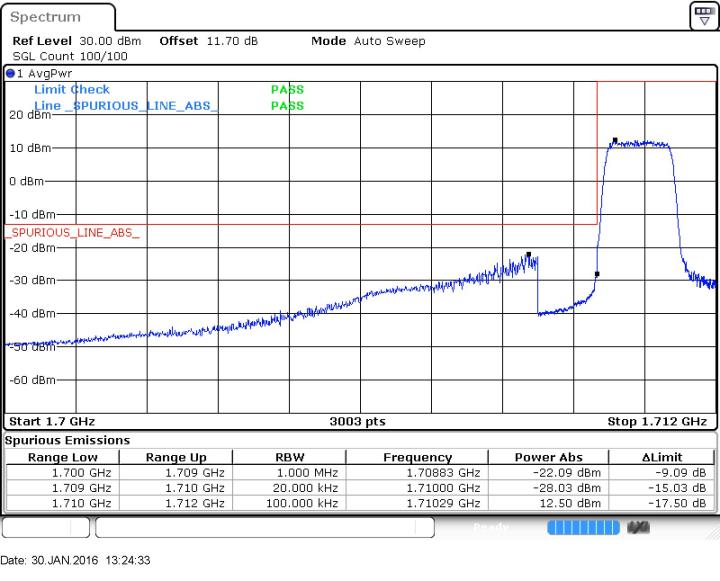Click the marker at -28 dBm on rising edge
This screenshot has height=581, width=720.
(x=597, y=274)
